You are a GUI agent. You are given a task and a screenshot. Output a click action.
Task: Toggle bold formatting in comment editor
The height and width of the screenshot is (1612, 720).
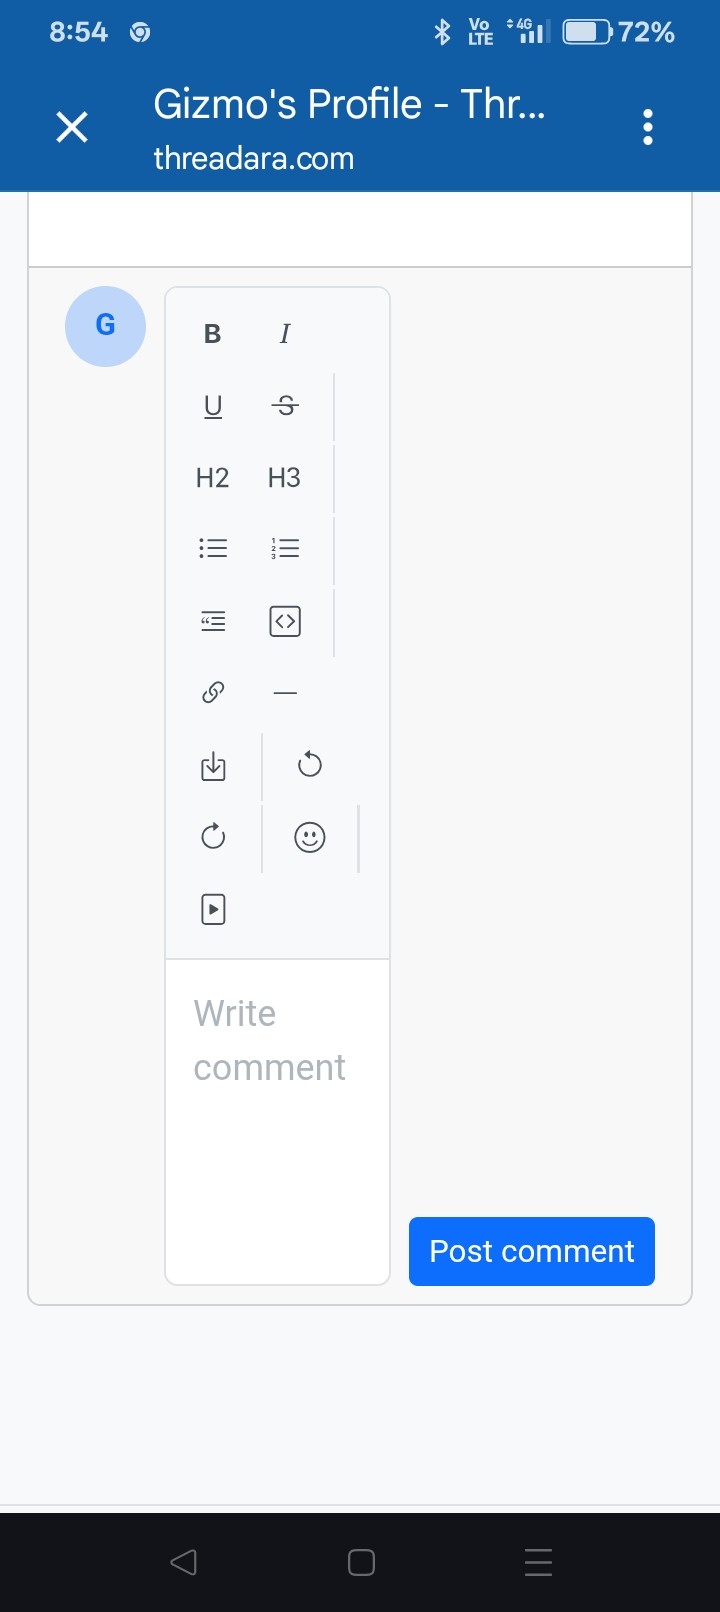click(x=212, y=334)
